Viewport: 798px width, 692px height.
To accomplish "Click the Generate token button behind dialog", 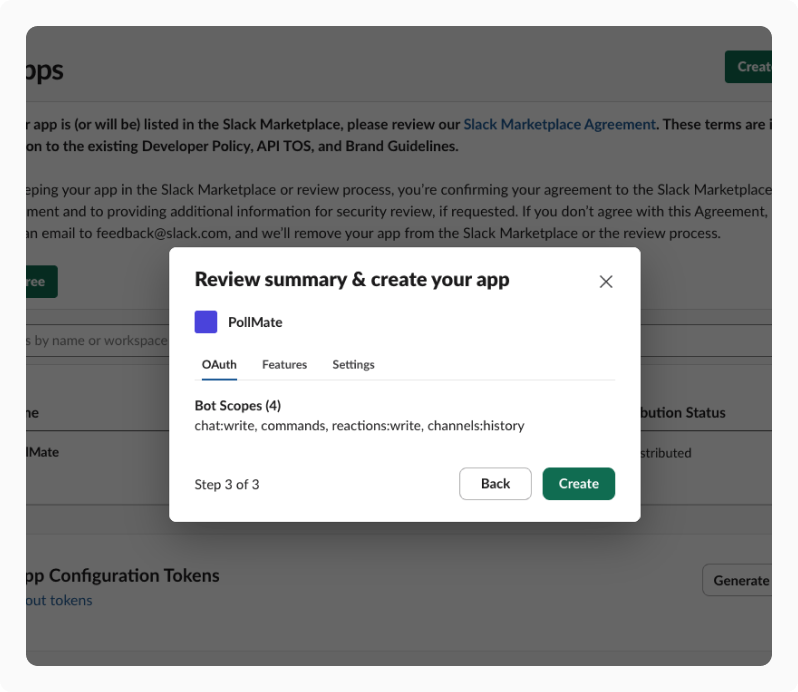I will pyautogui.click(x=737, y=580).
